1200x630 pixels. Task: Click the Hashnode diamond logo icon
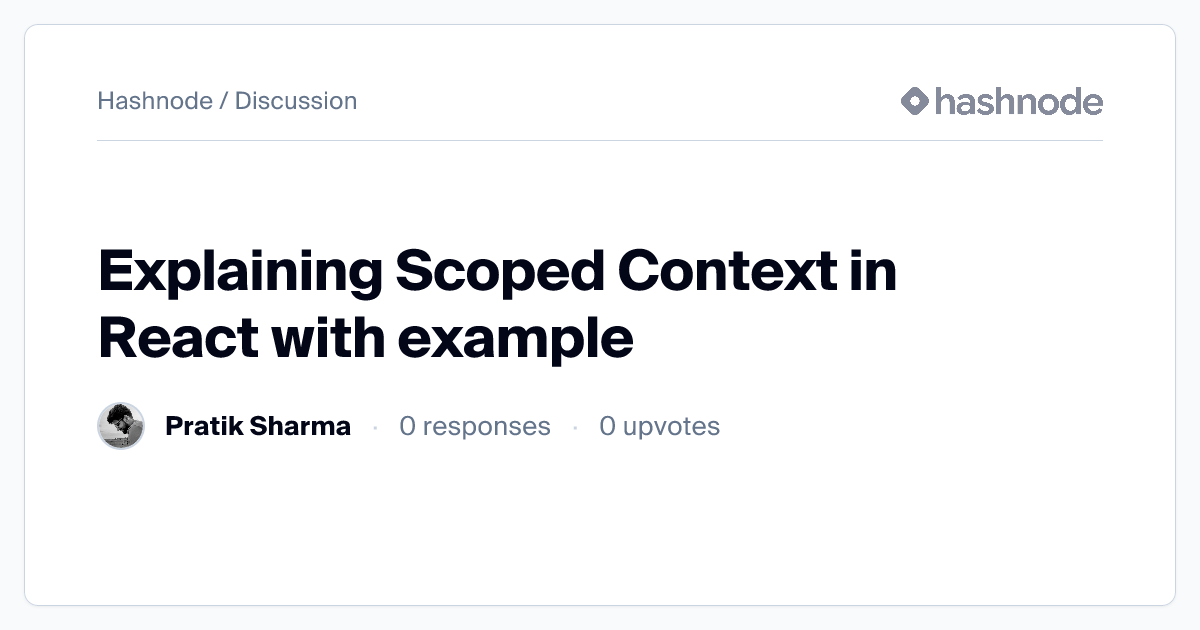tap(915, 101)
